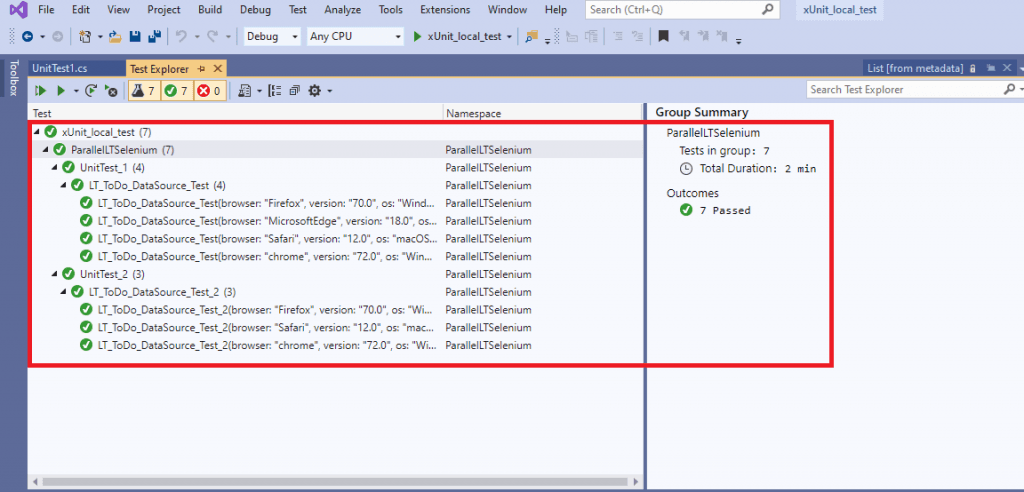Click Collapse All icon in Test Explorer
The width and height of the screenshot is (1024, 492).
(x=295, y=90)
